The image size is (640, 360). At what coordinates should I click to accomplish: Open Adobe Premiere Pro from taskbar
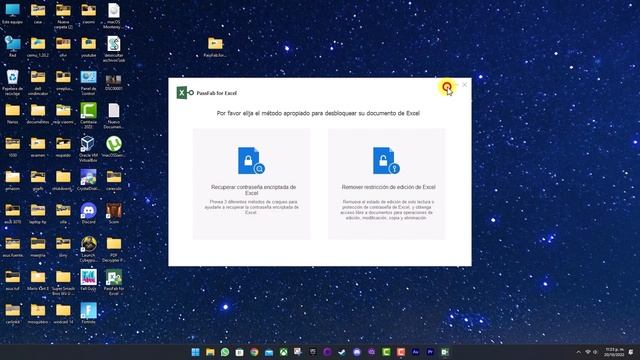click(x=430, y=352)
